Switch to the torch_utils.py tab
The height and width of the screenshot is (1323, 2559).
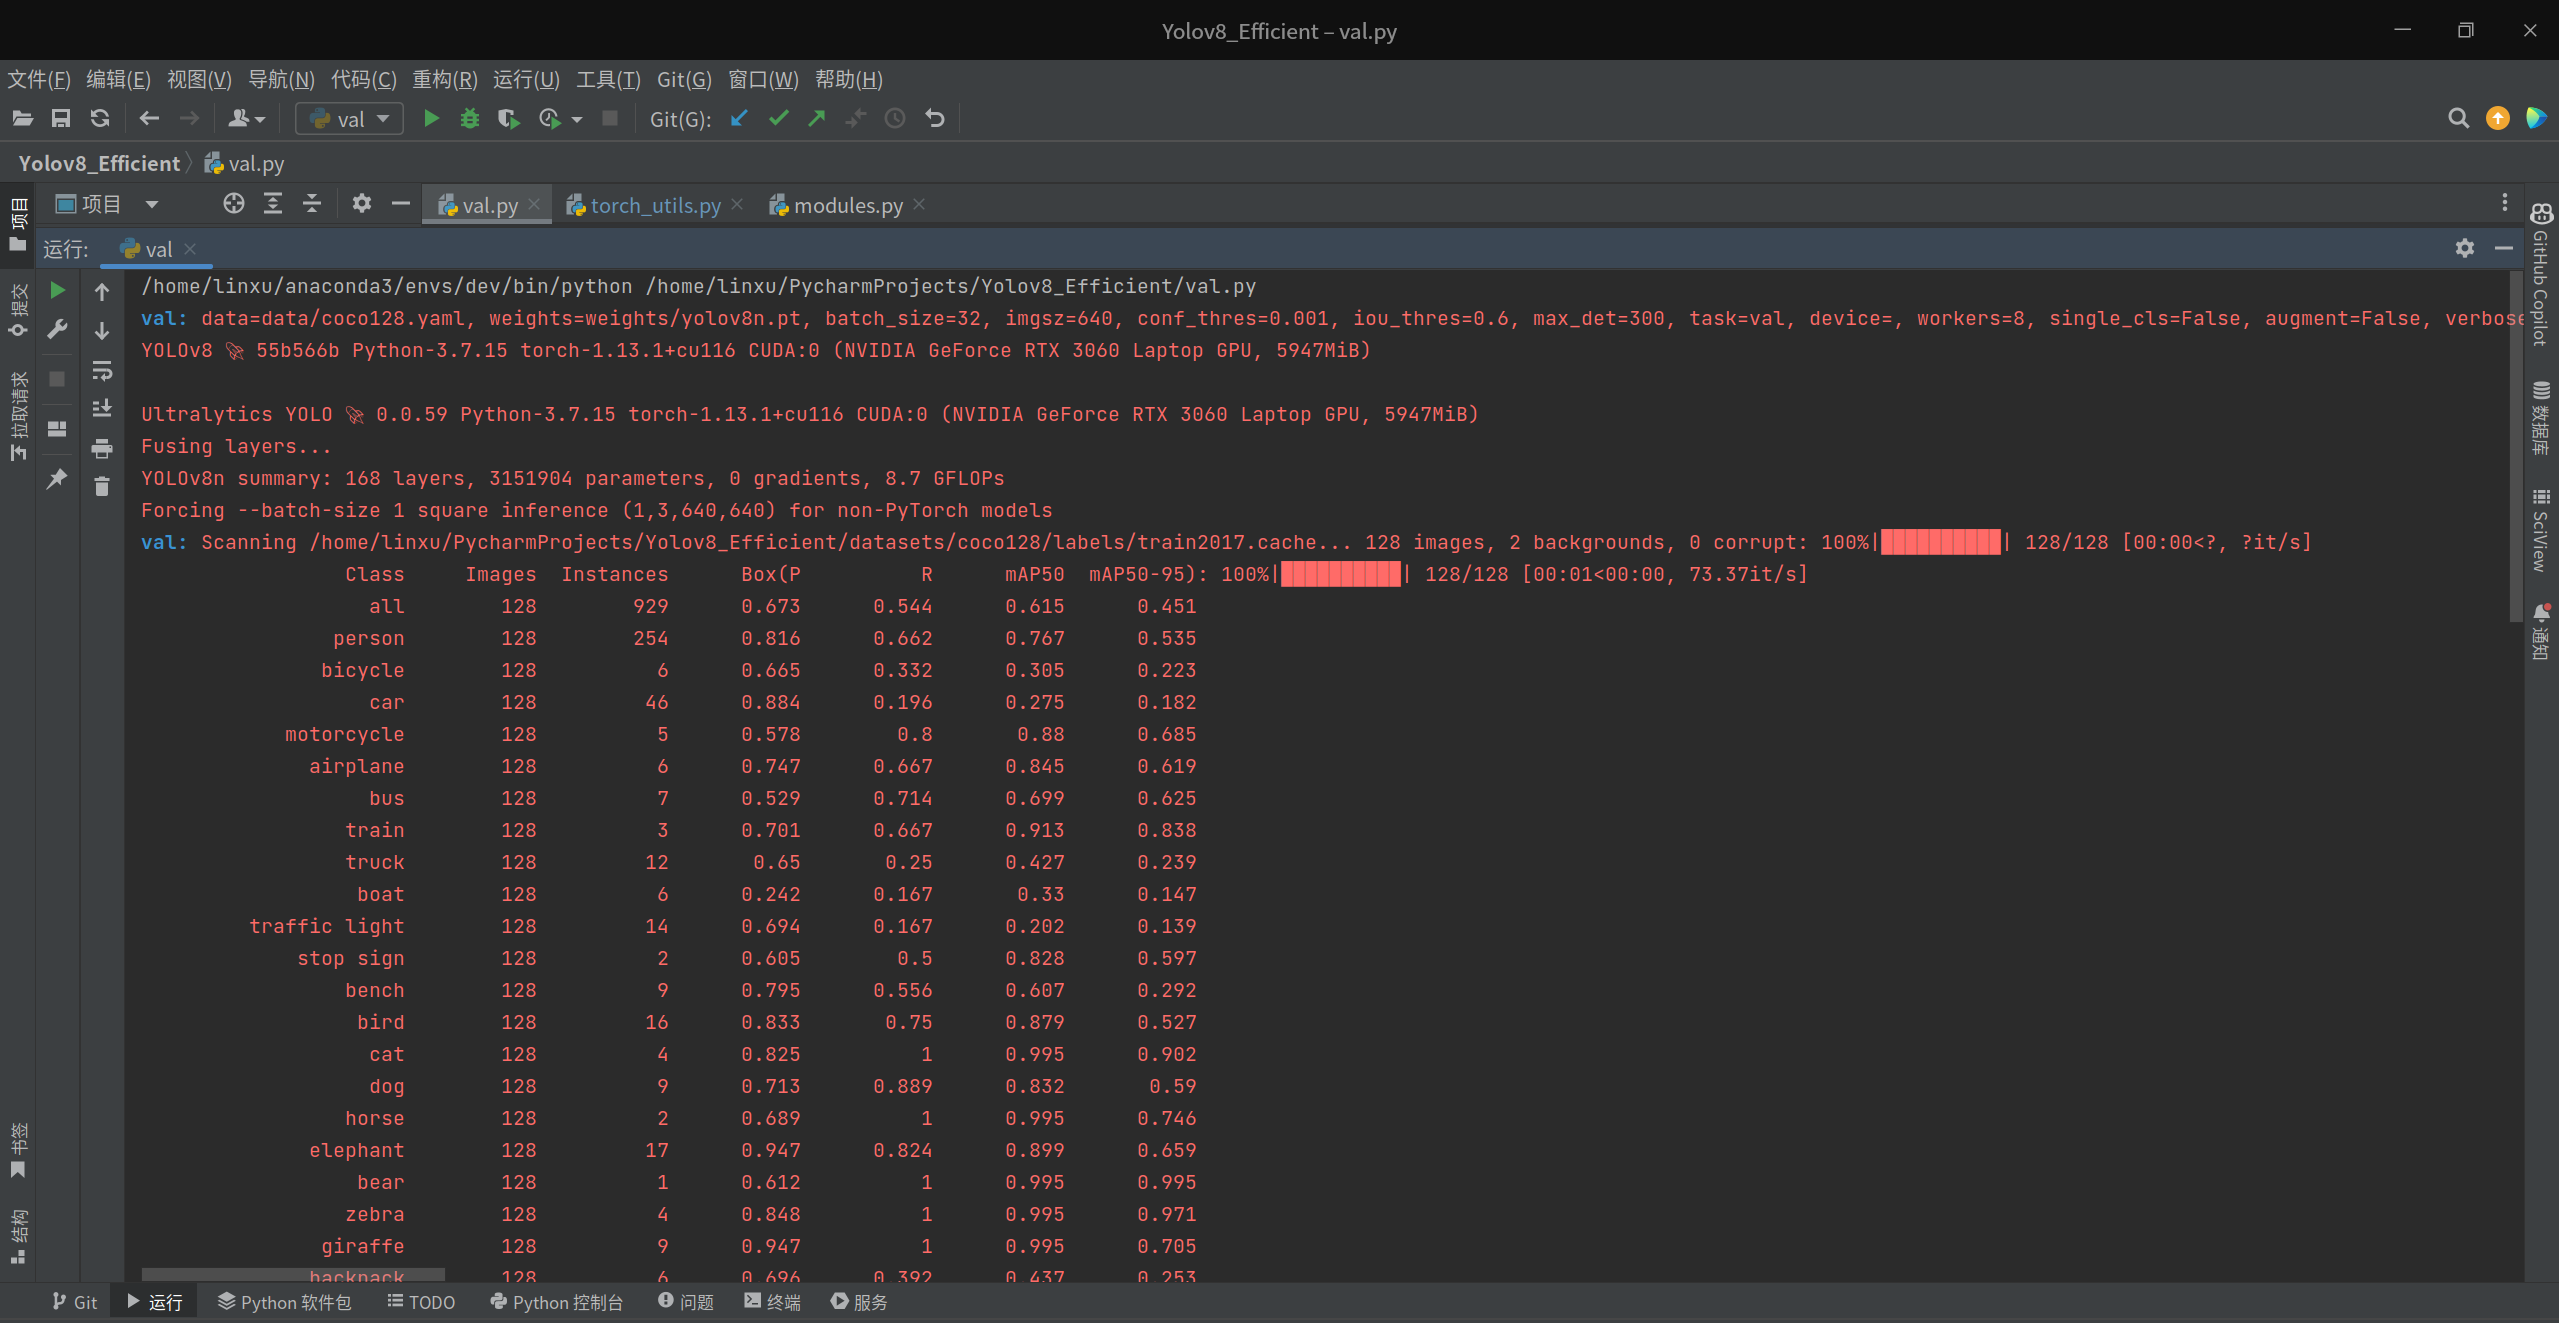click(654, 205)
